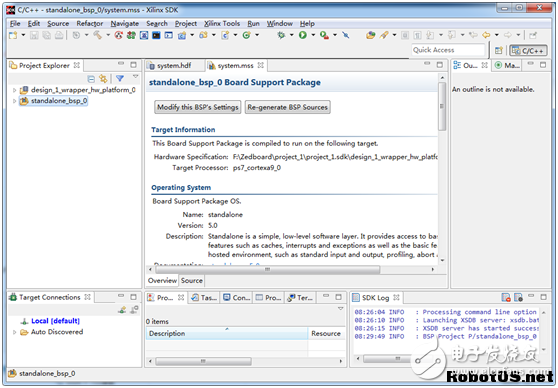558x388 pixels.
Task: Click Link with Editor icon in Project Explorer
Action: 103,79
